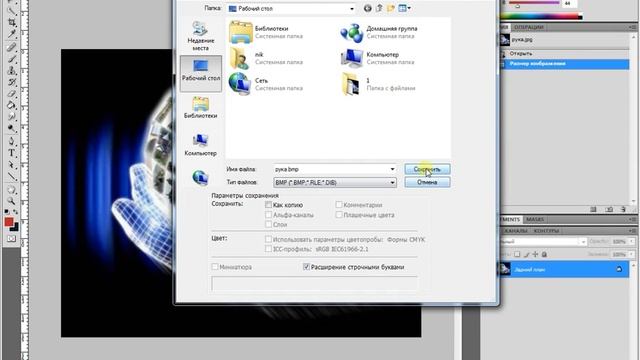Select the History Brush tool
Screen dimensions: 640x360
point(12,83)
